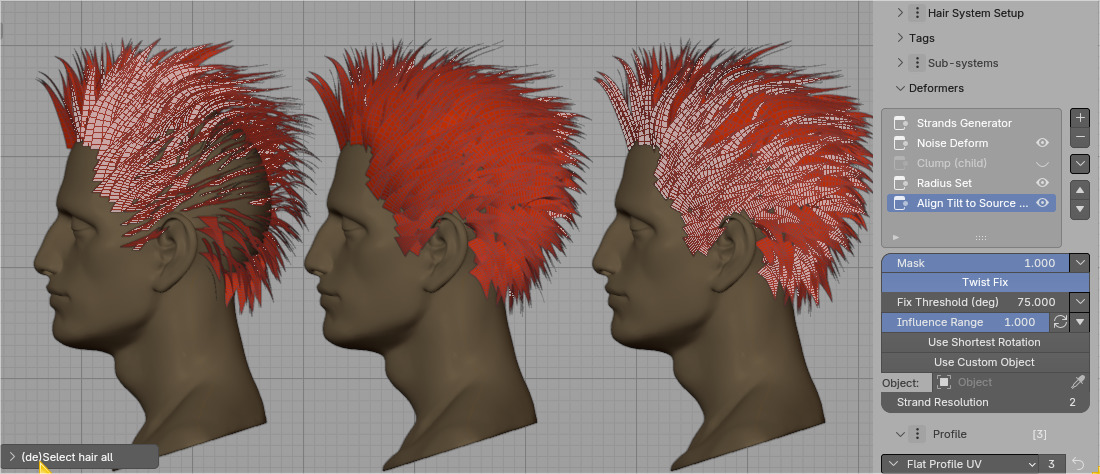Image resolution: width=1100 pixels, height=474 pixels.
Task: Click the Strands Generator deformer icon
Action: click(x=900, y=123)
